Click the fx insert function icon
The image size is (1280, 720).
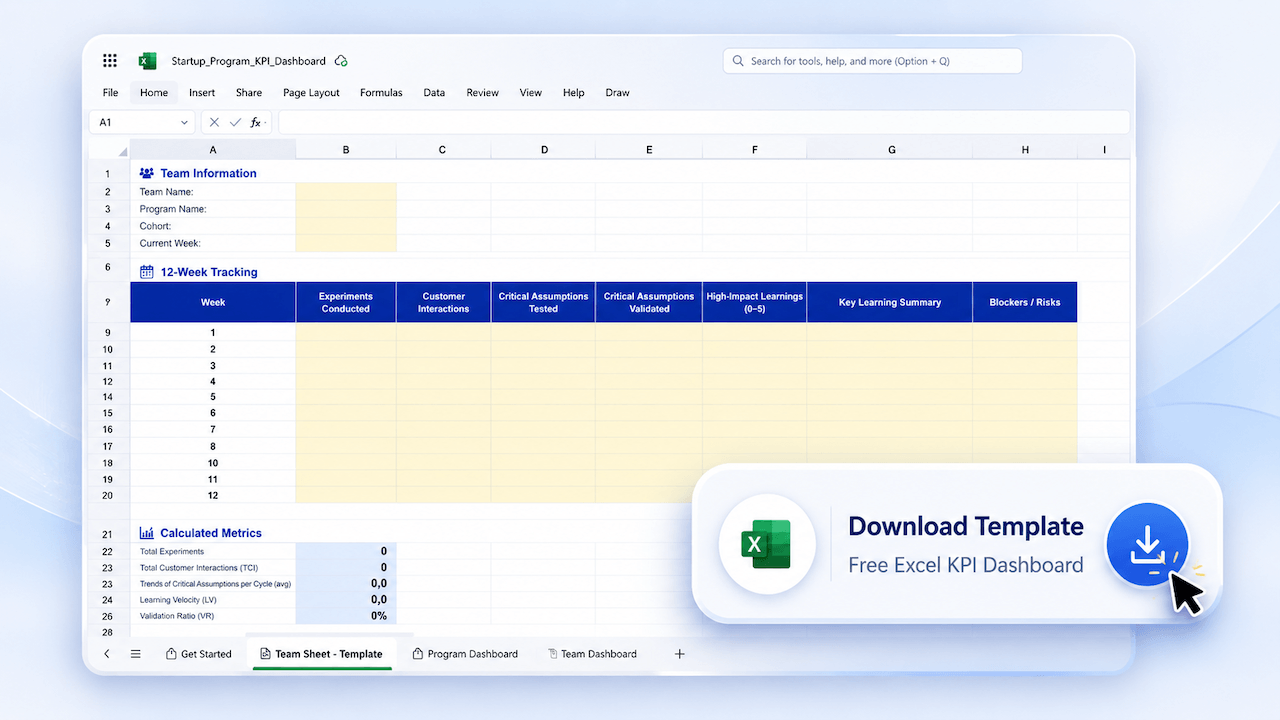[x=256, y=122]
